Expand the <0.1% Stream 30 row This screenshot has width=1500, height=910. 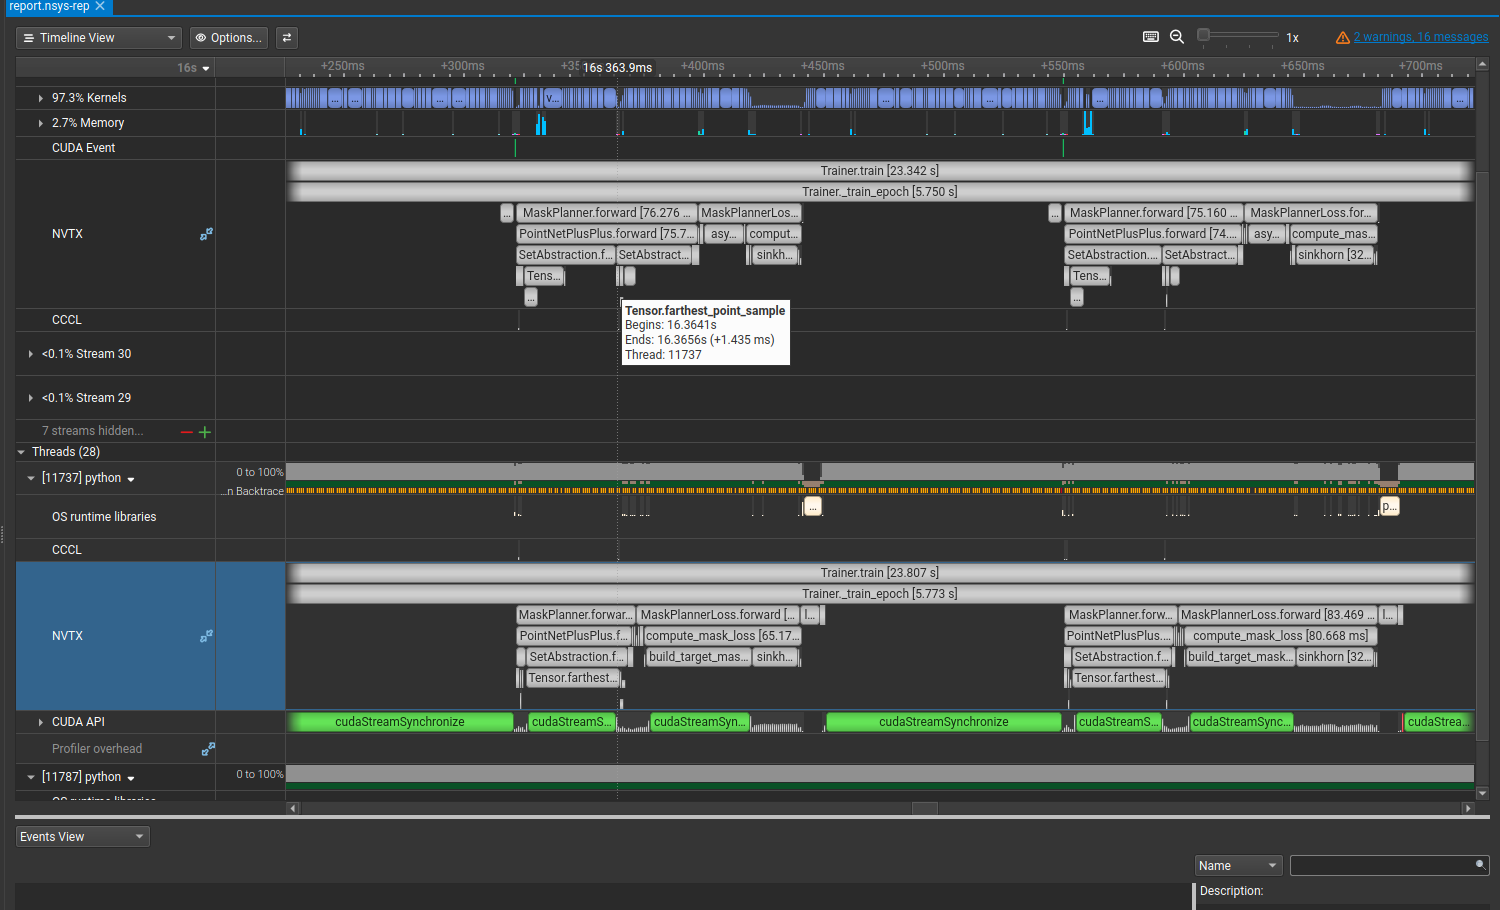pyautogui.click(x=31, y=354)
